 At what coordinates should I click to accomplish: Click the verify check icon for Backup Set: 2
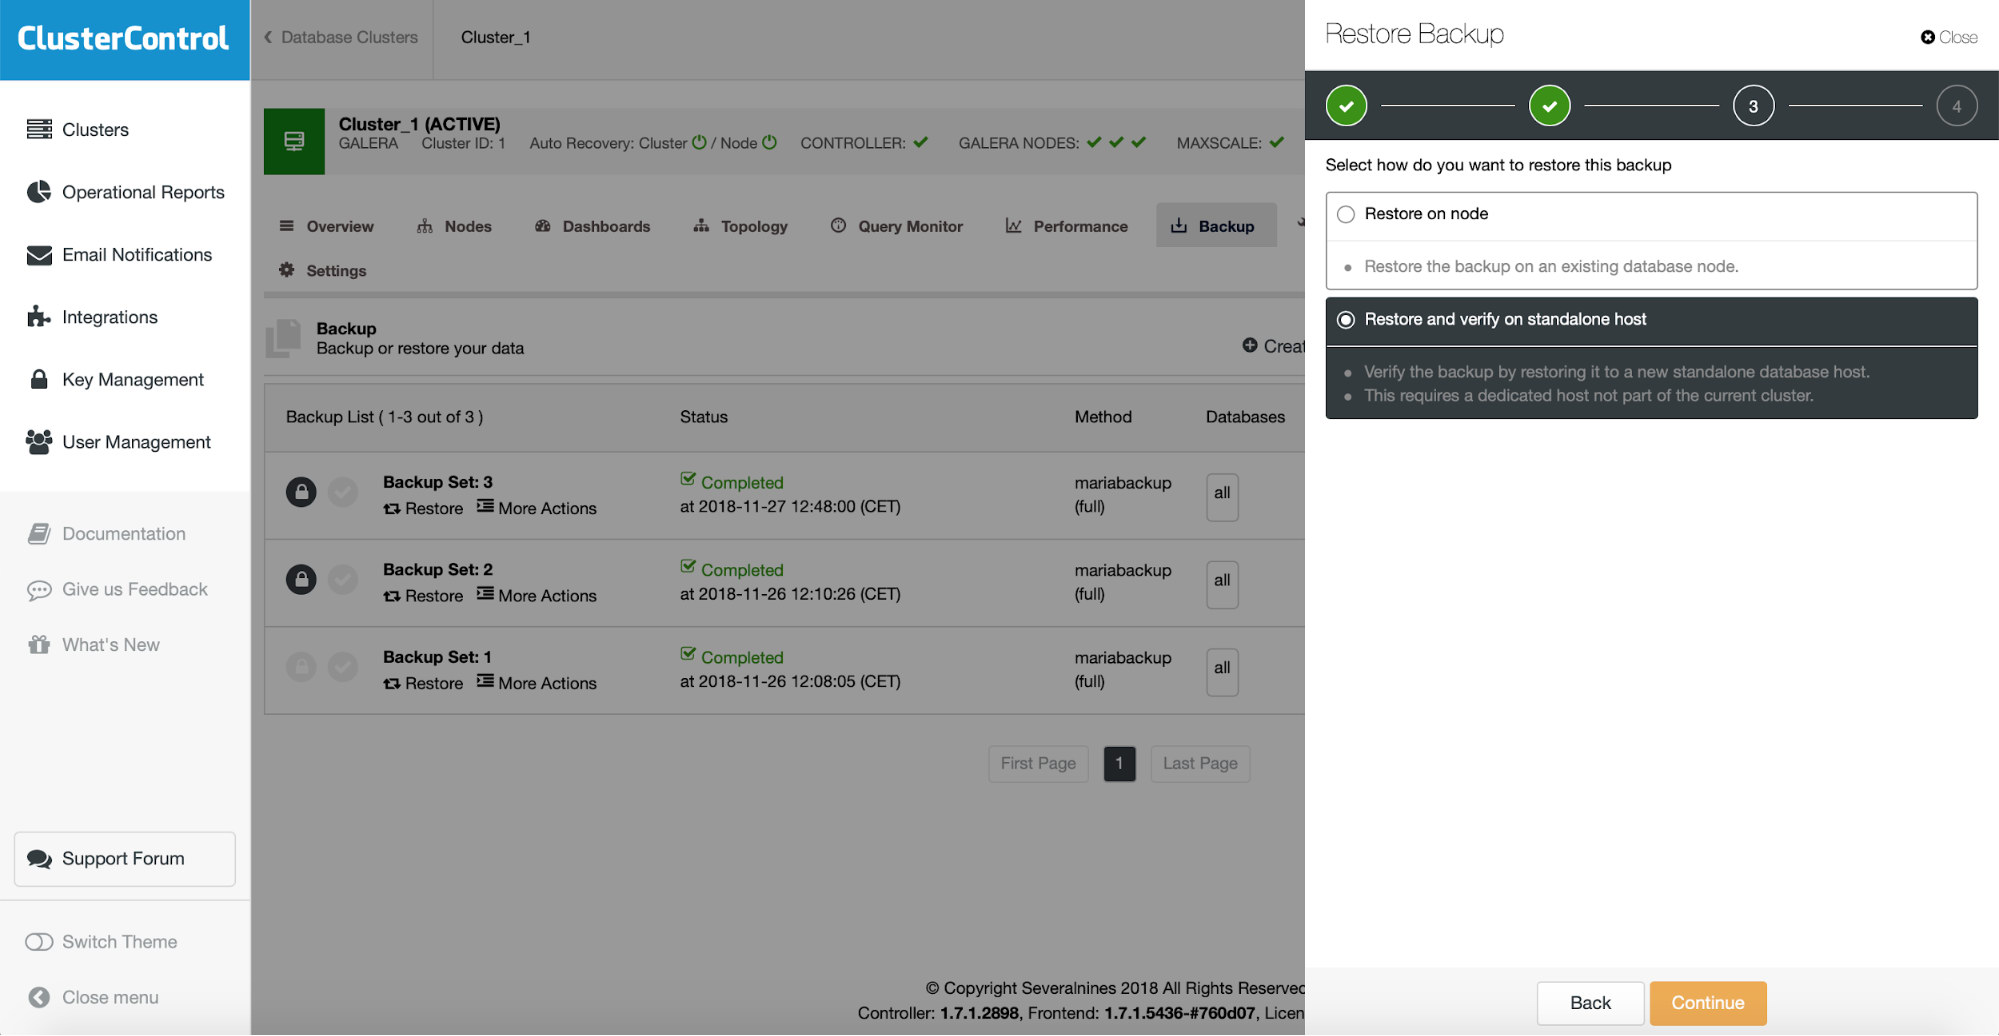(343, 579)
